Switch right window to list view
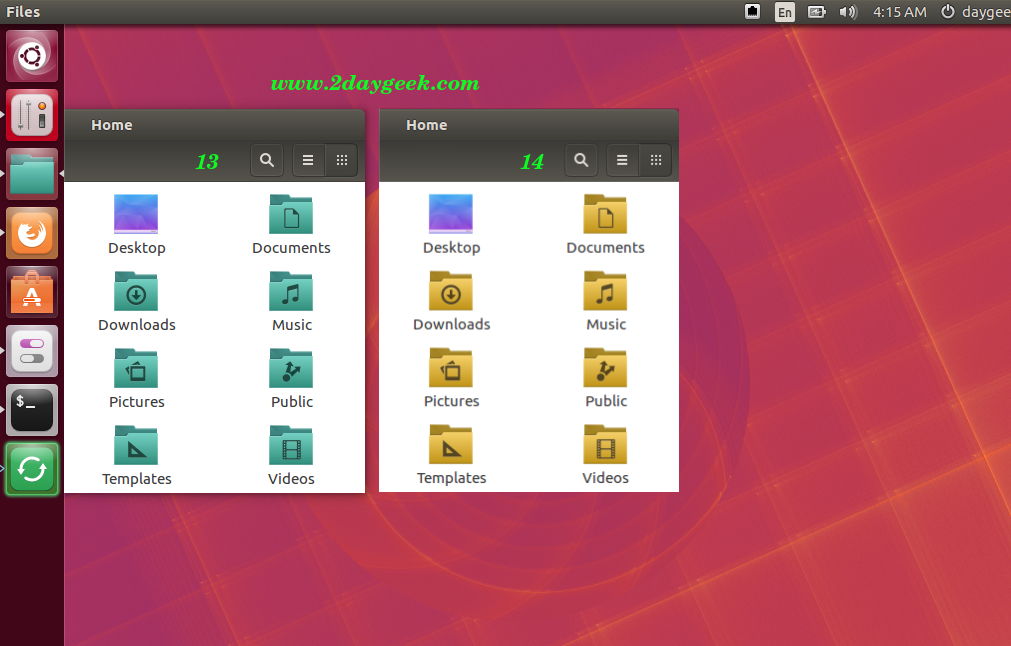 (x=622, y=160)
